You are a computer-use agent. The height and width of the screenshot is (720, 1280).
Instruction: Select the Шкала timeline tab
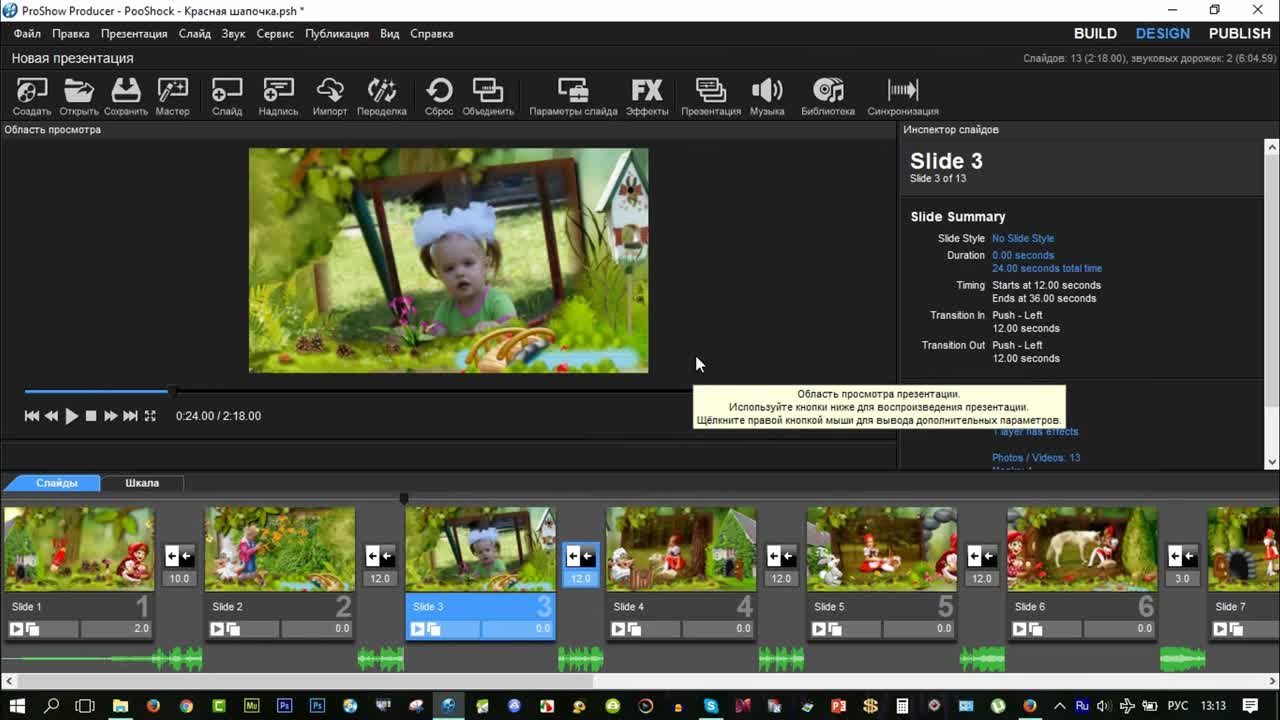pyautogui.click(x=142, y=483)
